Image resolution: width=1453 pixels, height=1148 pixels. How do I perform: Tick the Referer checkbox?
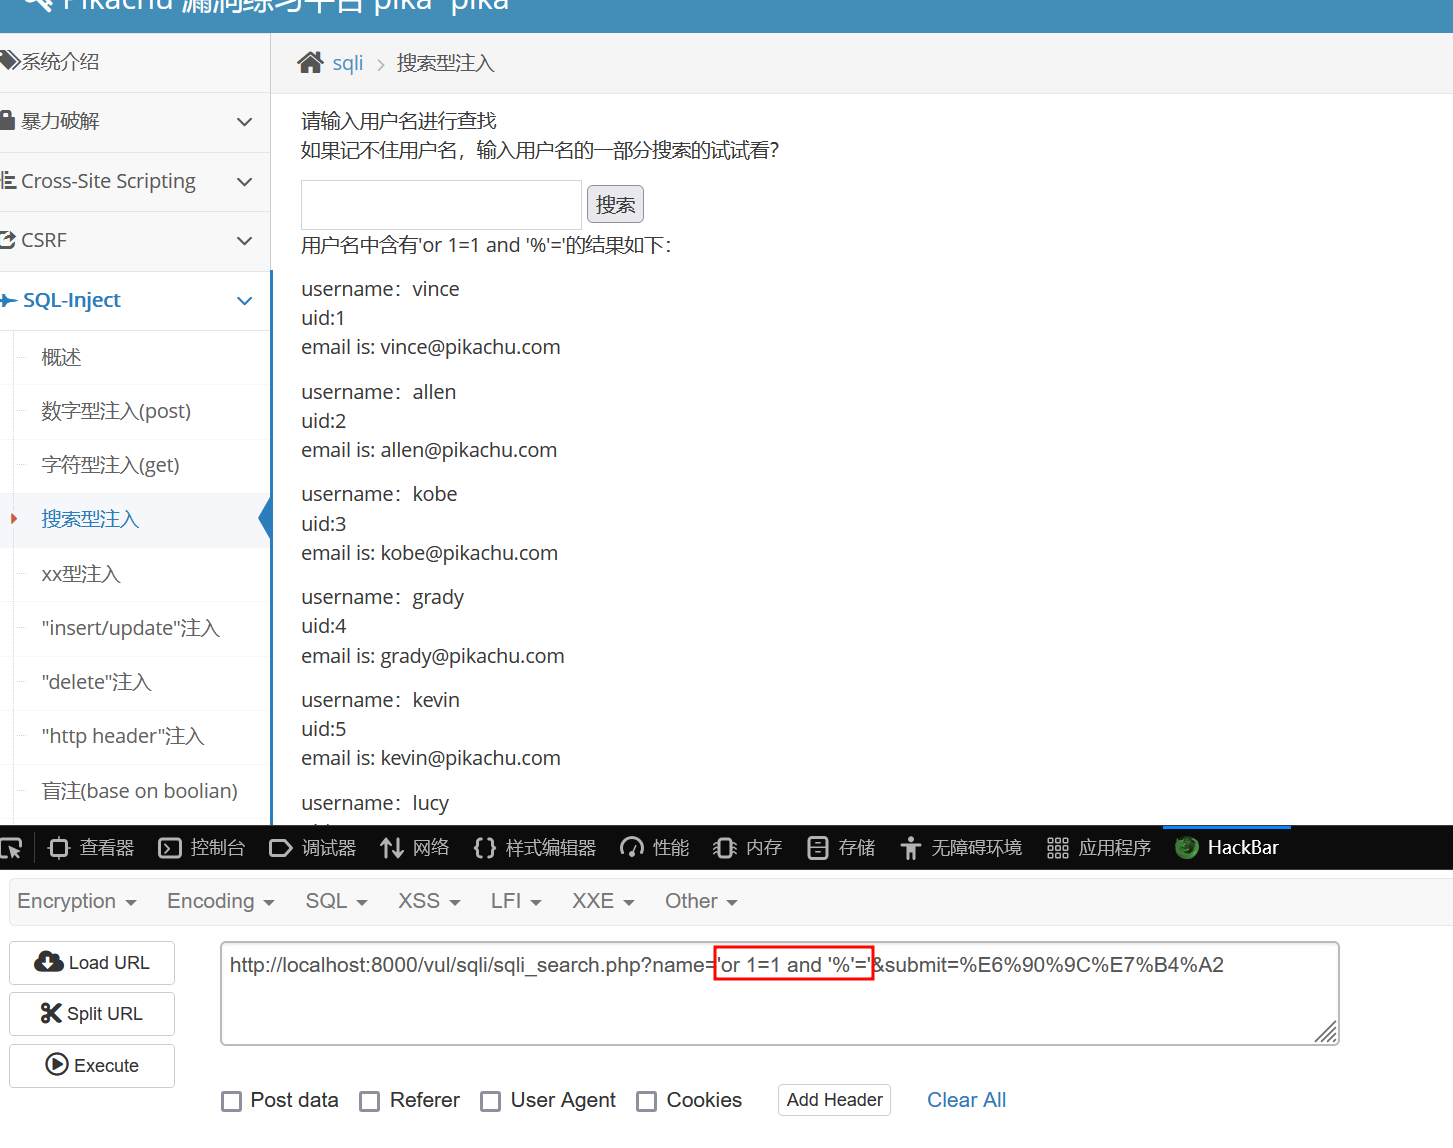click(370, 1101)
